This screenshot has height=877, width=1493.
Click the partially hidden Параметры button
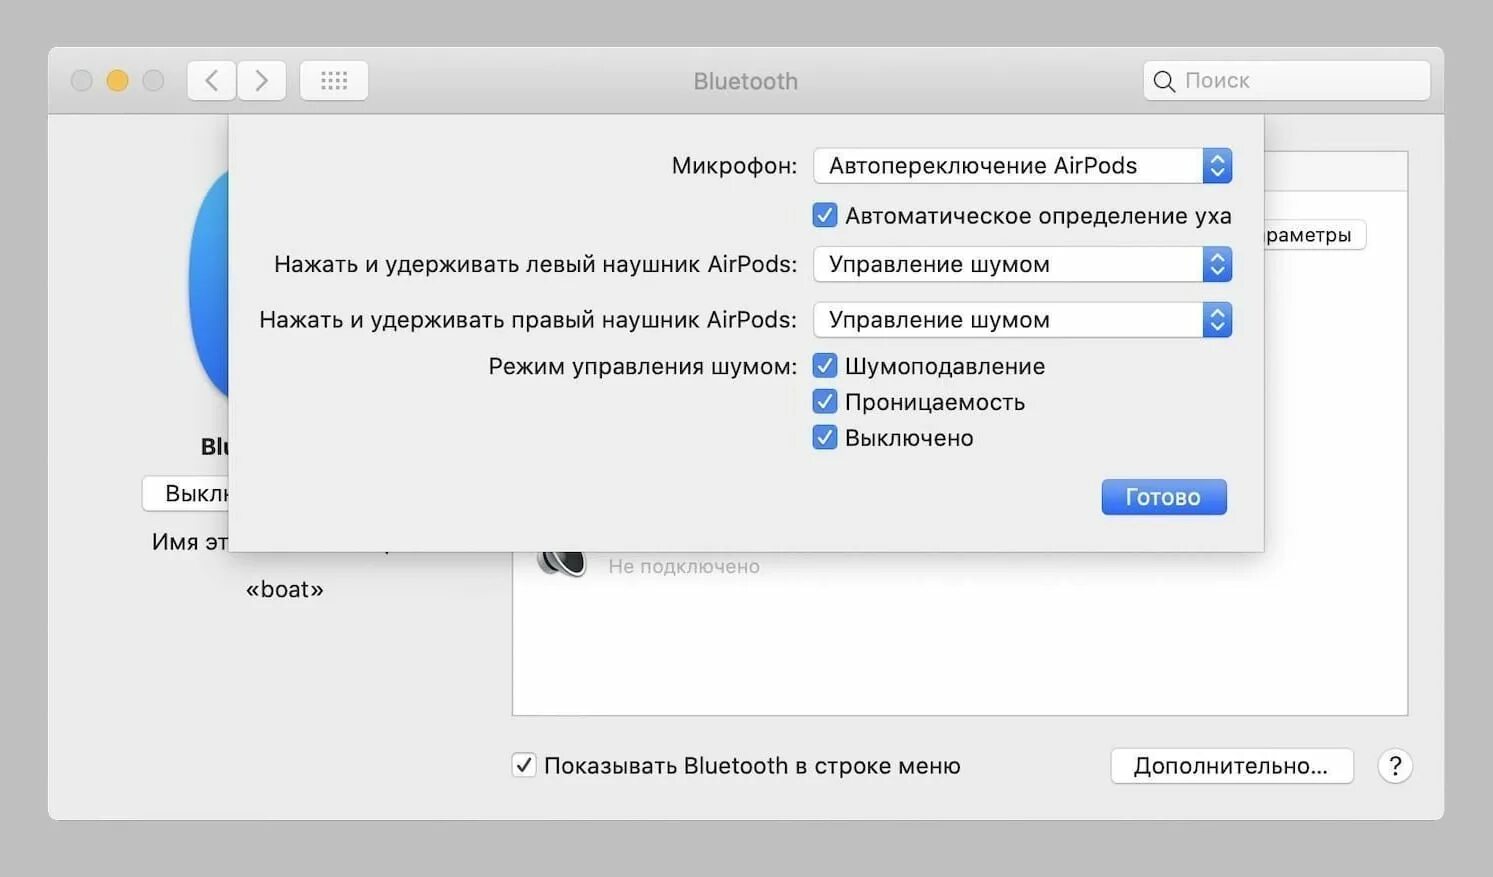point(1314,235)
